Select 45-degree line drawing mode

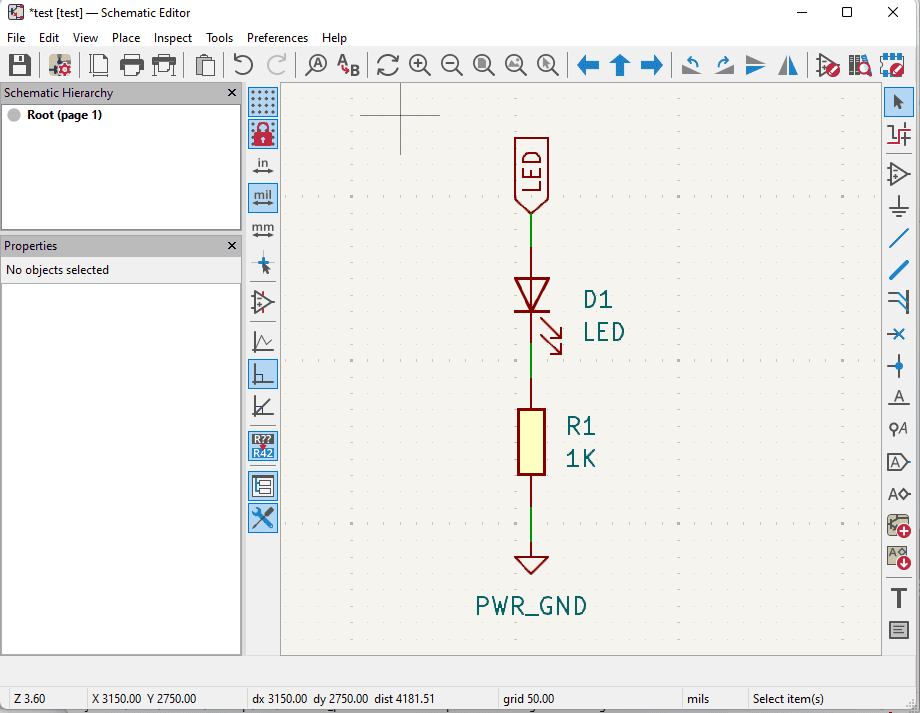pyautogui.click(x=263, y=406)
